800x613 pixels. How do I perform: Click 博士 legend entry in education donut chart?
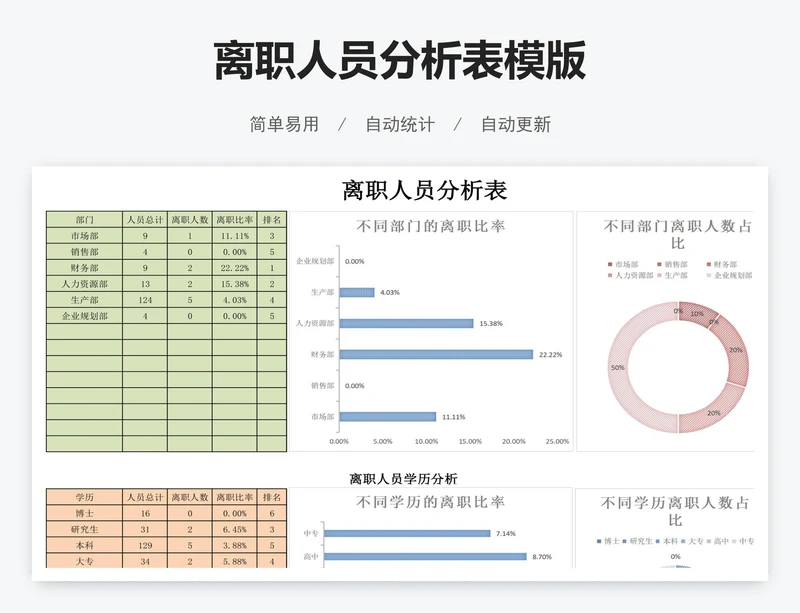pos(608,541)
